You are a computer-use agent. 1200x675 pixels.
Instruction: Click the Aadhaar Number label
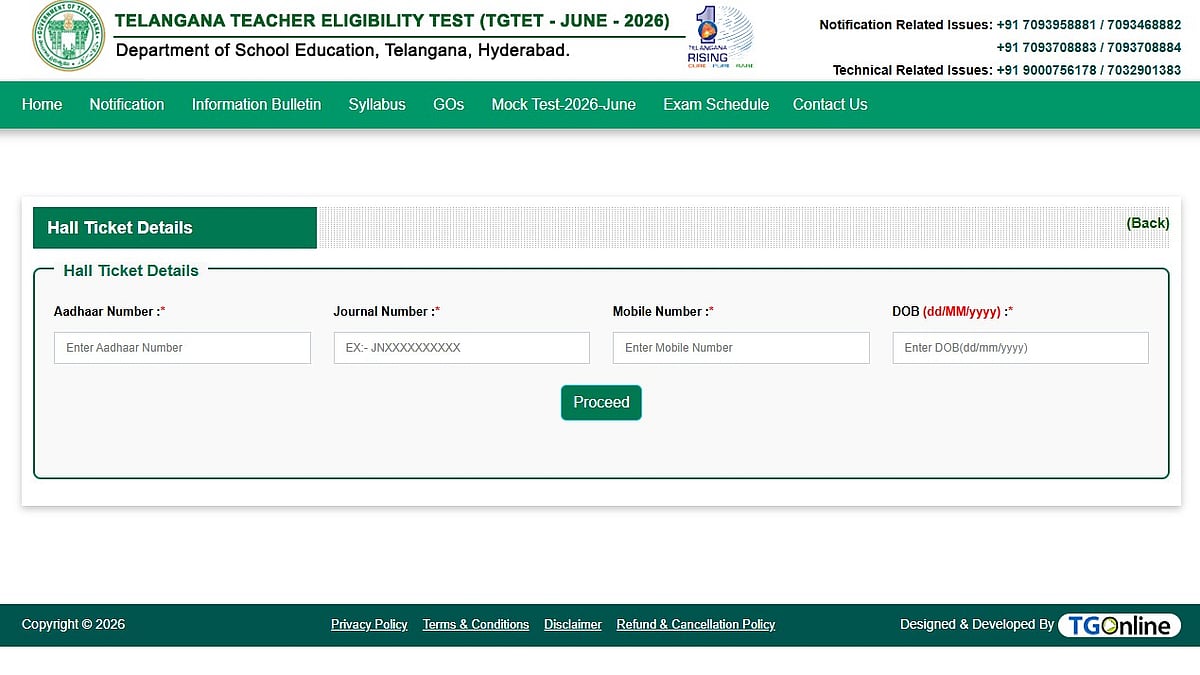coord(109,311)
